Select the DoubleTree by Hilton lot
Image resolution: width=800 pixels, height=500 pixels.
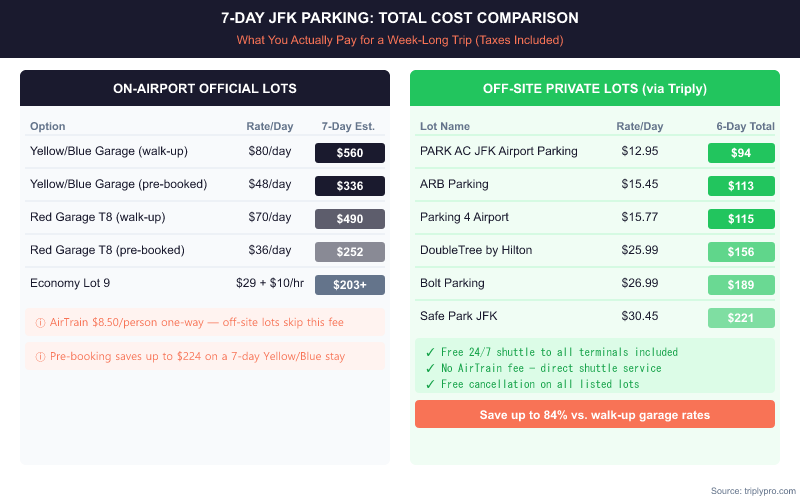coord(476,251)
